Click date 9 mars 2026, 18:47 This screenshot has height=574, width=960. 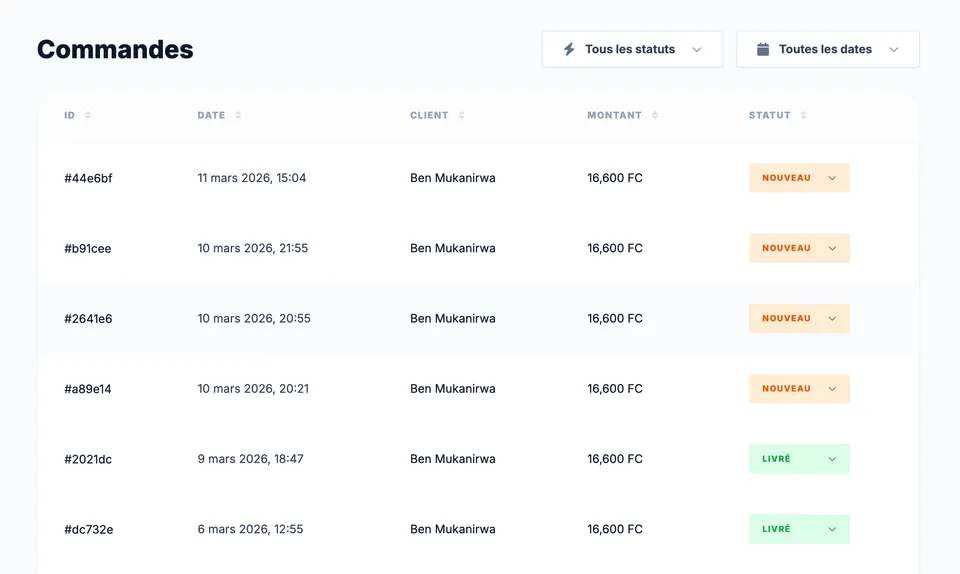[250, 459]
